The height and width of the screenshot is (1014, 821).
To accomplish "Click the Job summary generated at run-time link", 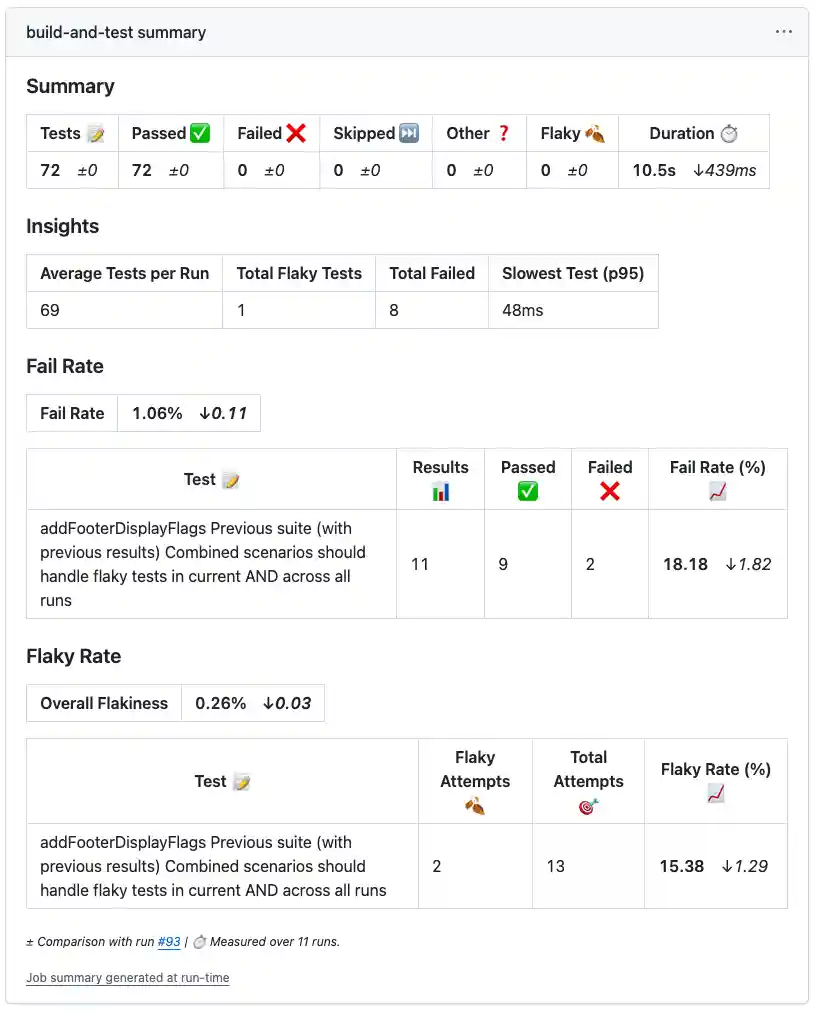I will tap(127, 978).
